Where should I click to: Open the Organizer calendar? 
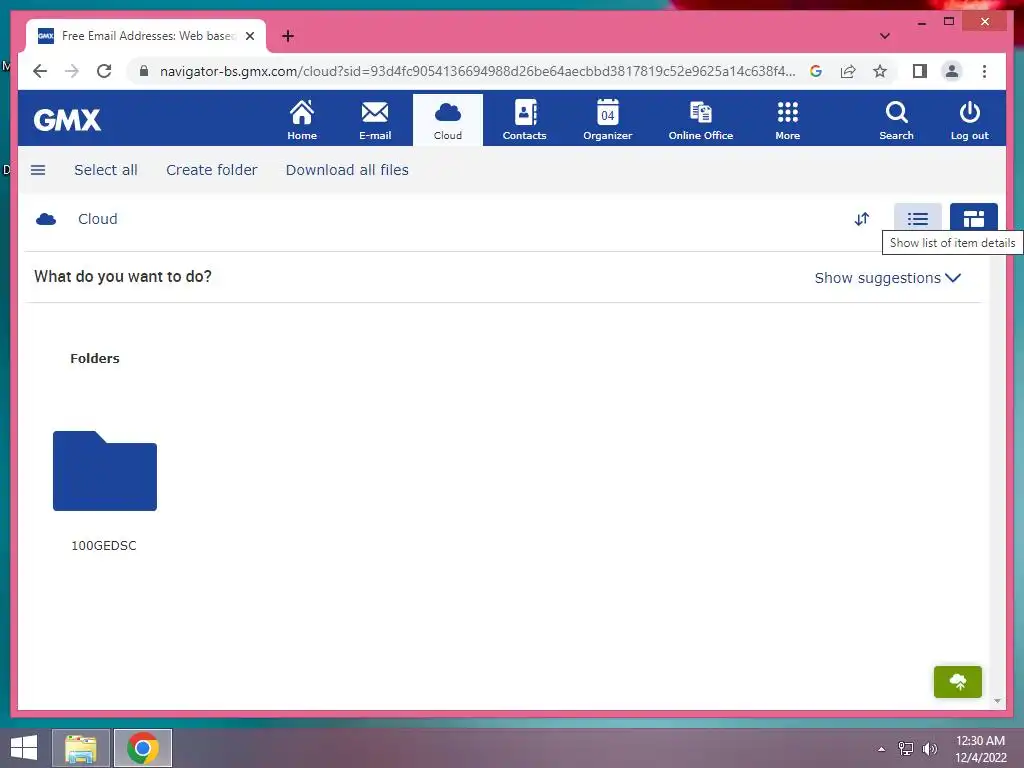pos(607,120)
